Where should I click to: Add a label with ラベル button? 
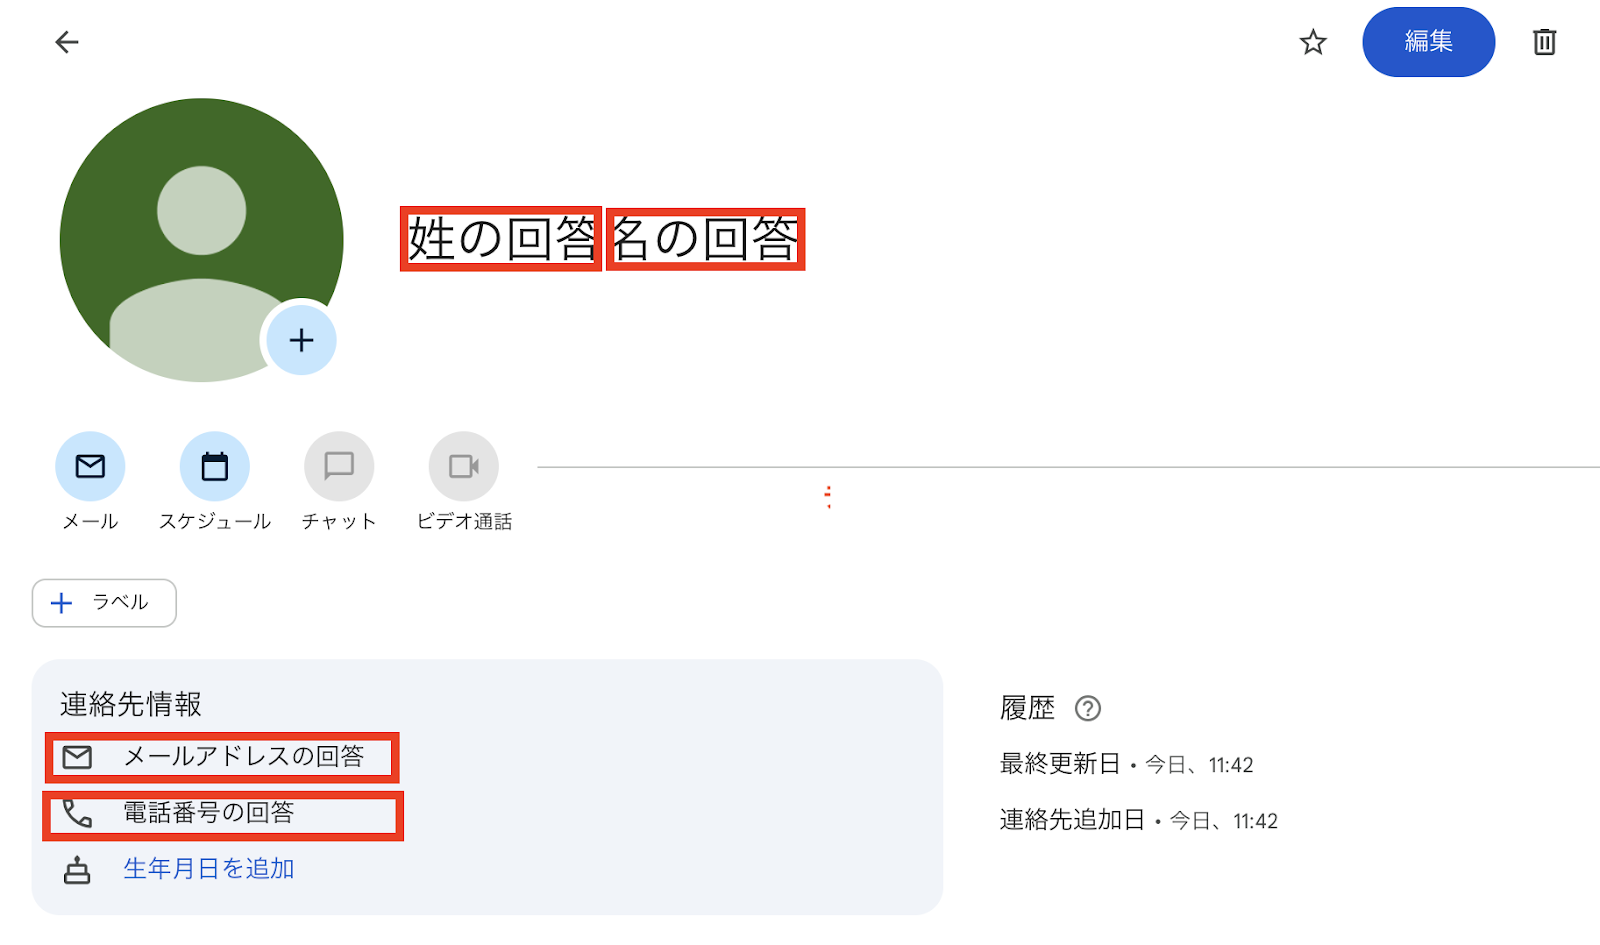[104, 603]
